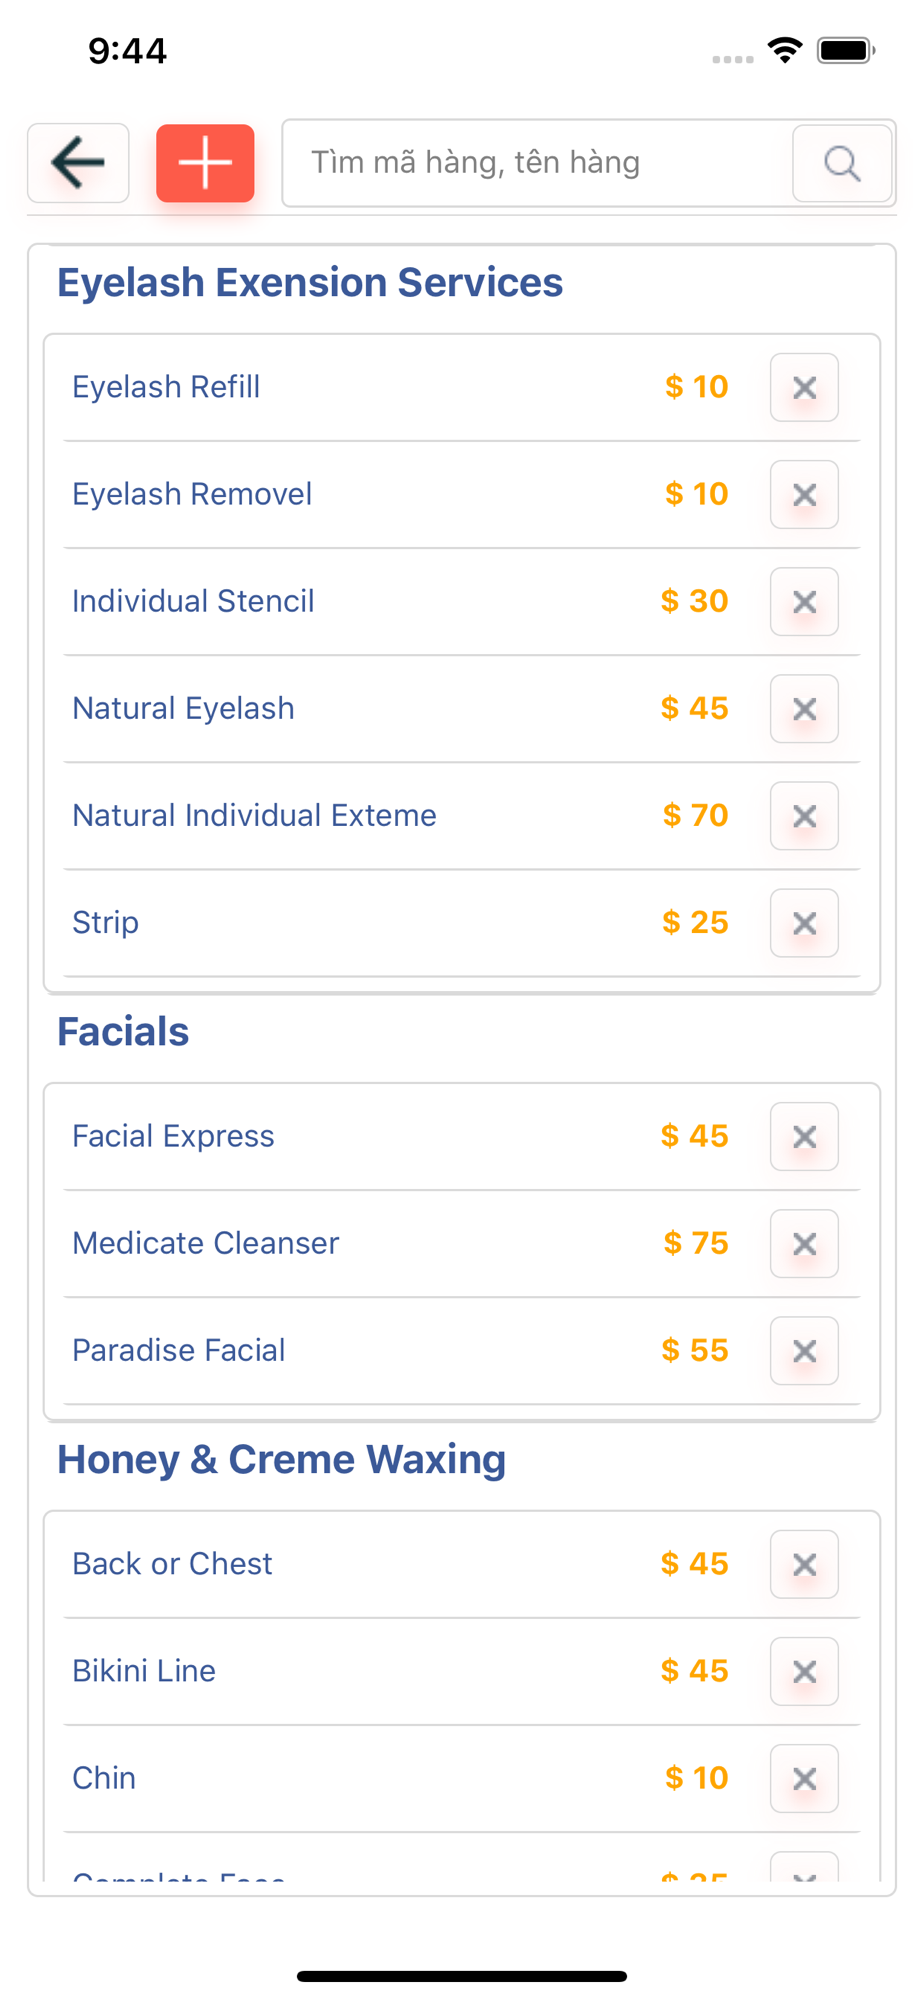Tap the back arrow button
This screenshot has height=2000, width=924.
[78, 163]
